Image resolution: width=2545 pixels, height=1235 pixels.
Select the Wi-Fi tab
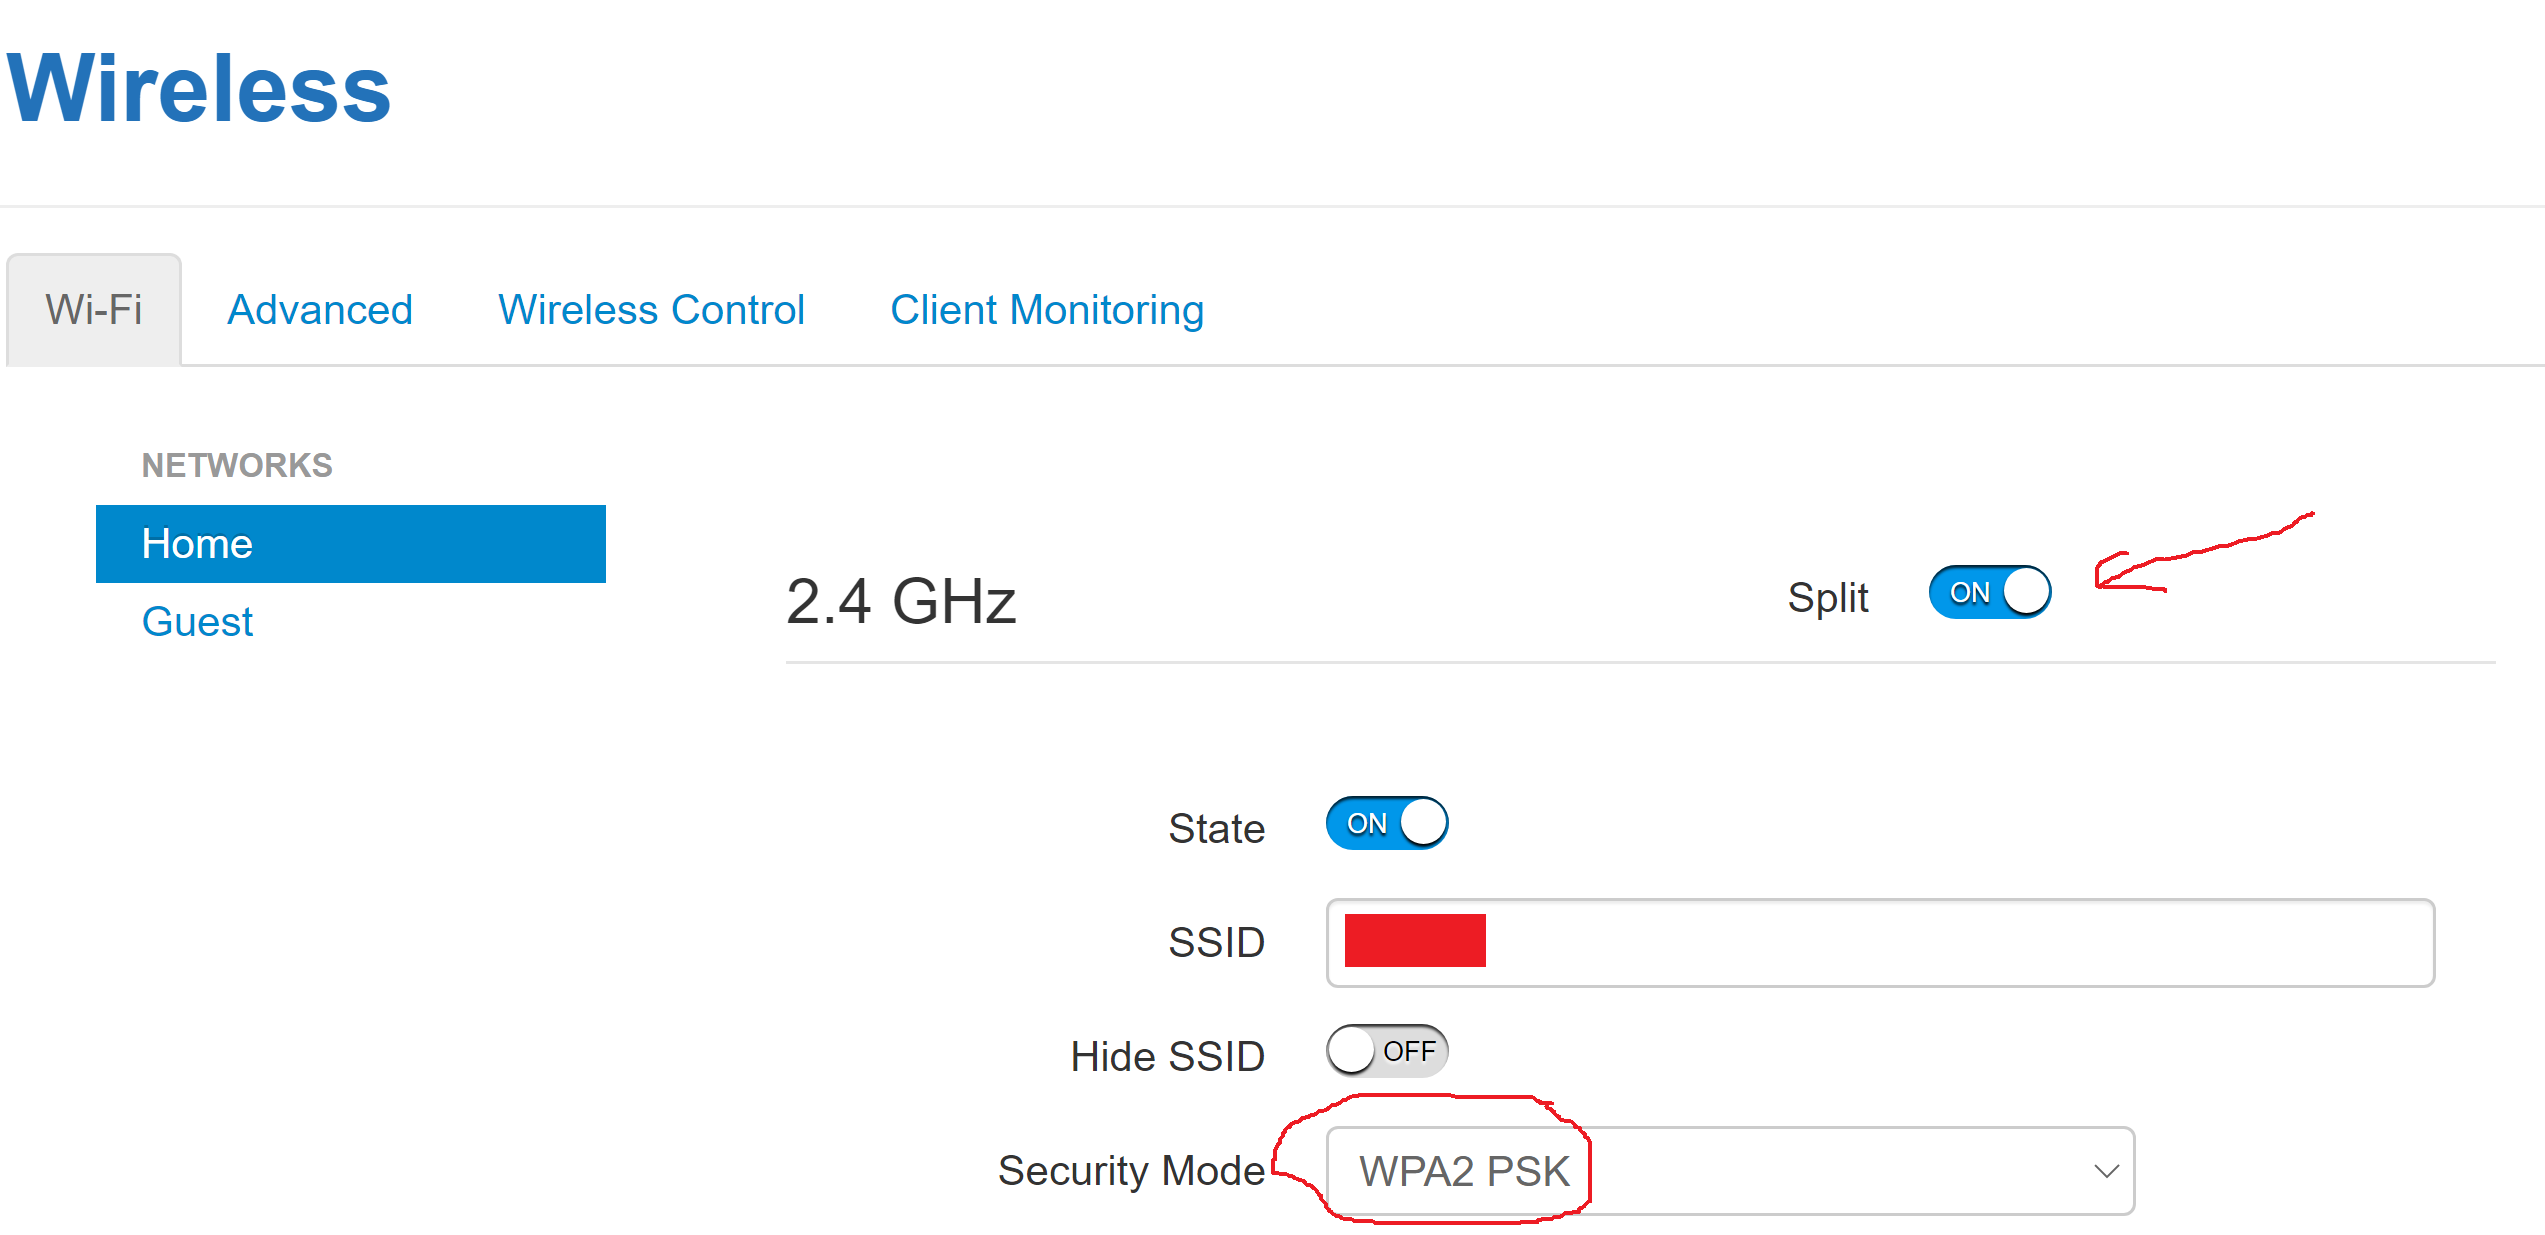(x=94, y=310)
